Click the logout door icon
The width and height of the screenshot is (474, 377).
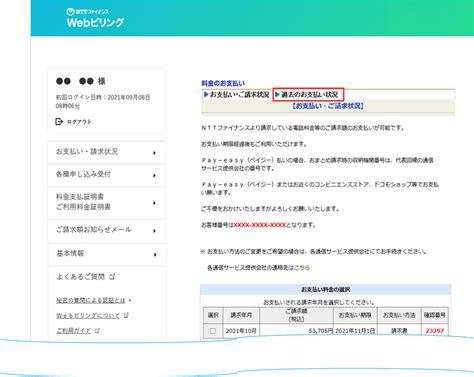59,122
